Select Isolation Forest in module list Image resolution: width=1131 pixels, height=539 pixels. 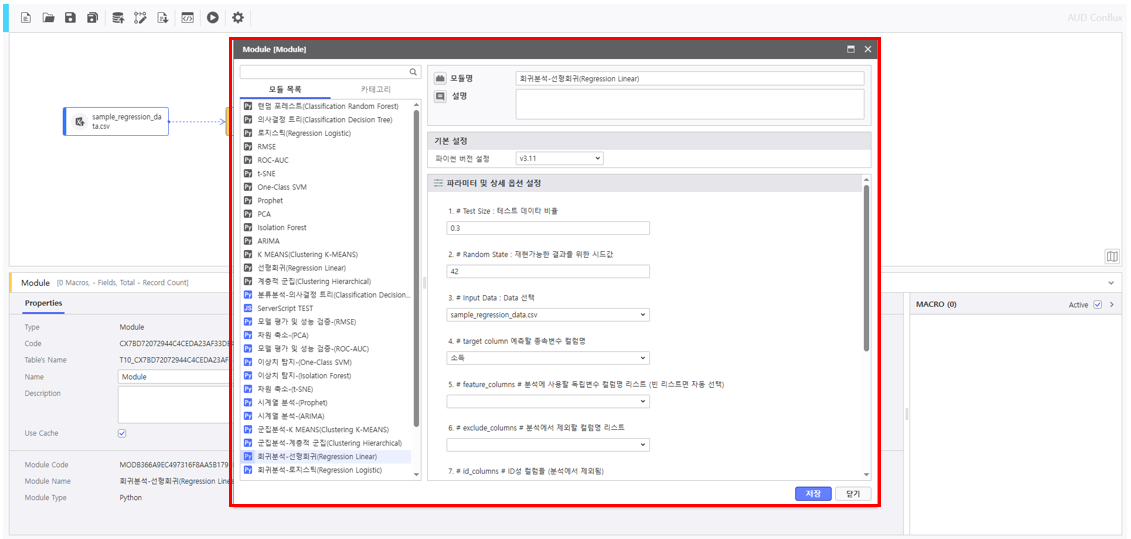coord(282,227)
